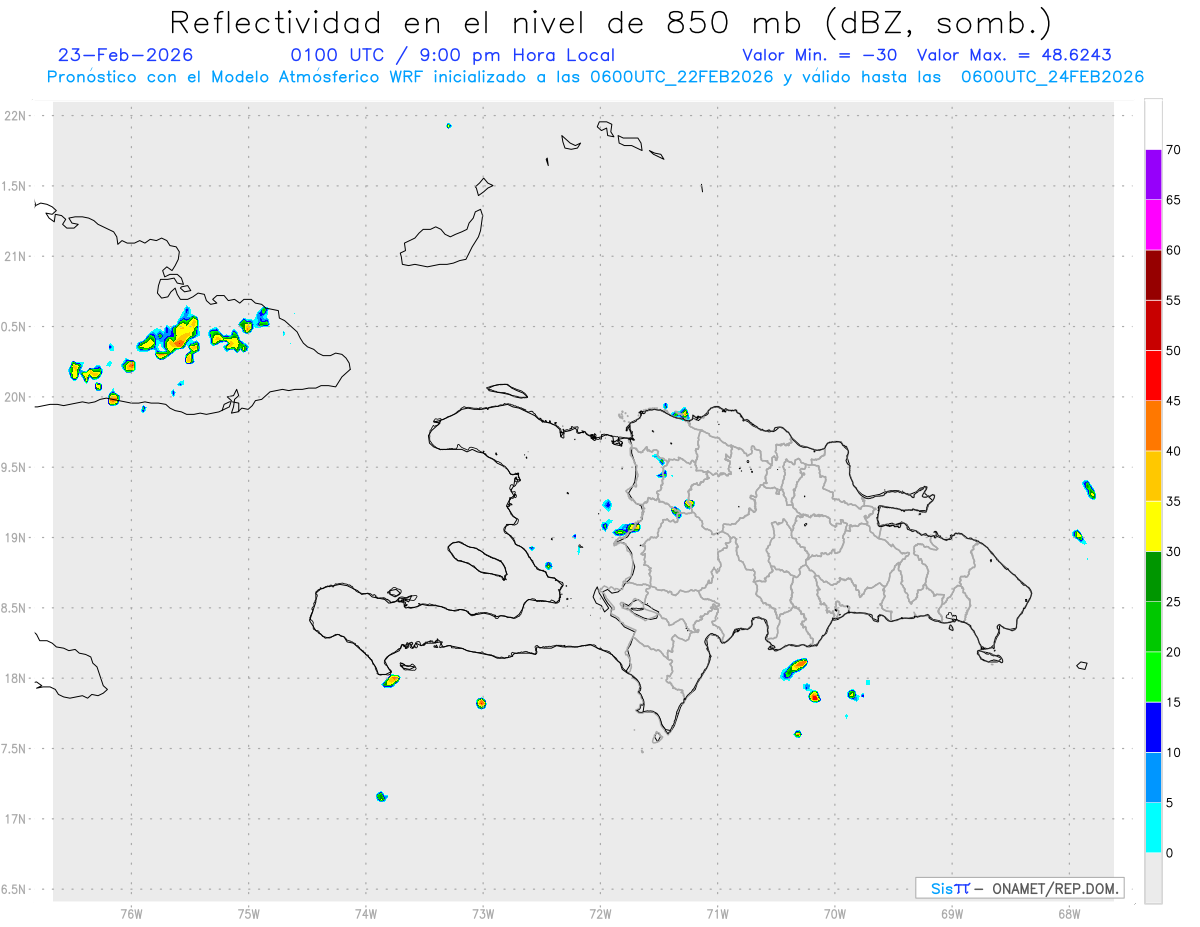Click the date label "23-Feb-2026"
The image size is (1200, 927).
[x=126, y=55]
